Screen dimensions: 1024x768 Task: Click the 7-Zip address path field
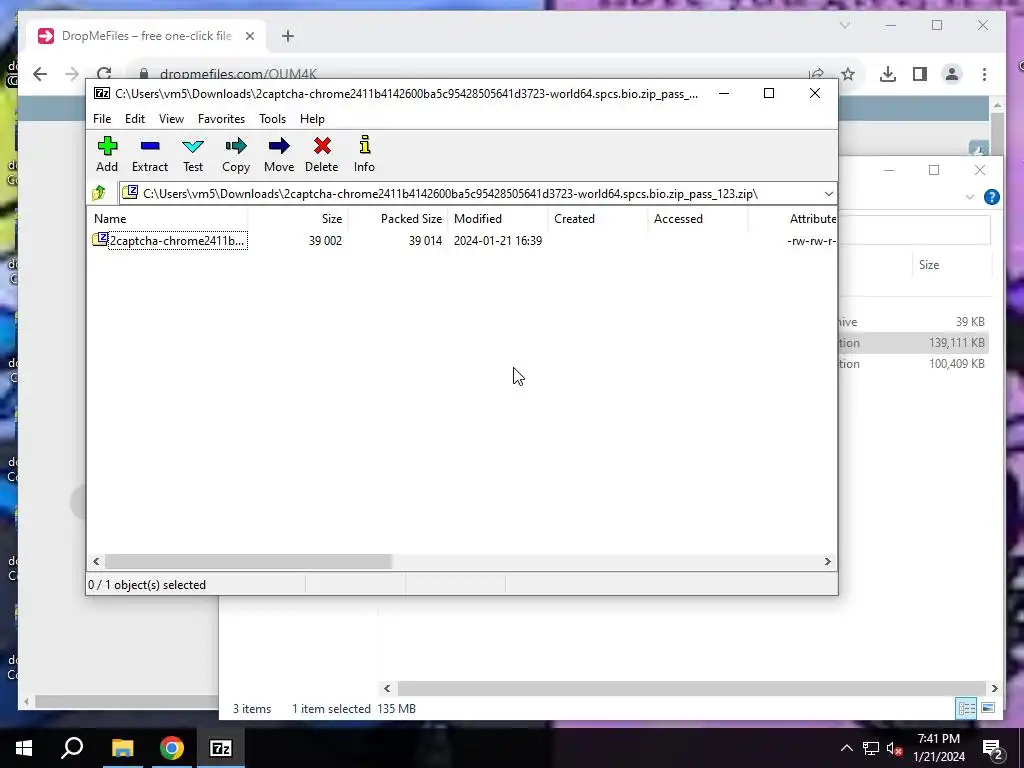tap(470, 194)
